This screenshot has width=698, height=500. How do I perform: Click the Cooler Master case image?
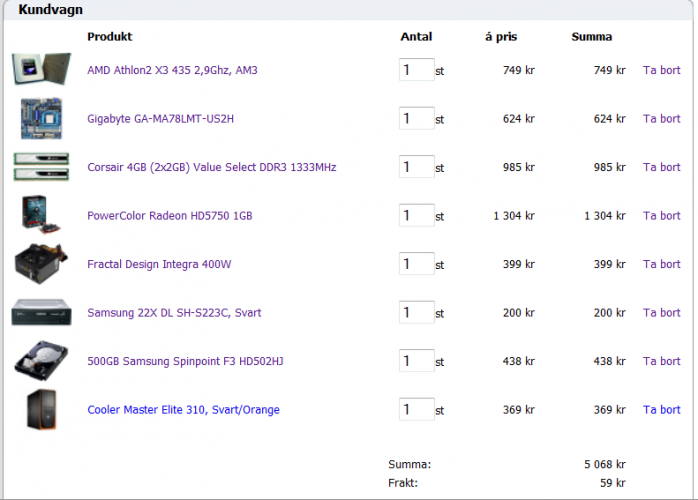[x=41, y=410]
